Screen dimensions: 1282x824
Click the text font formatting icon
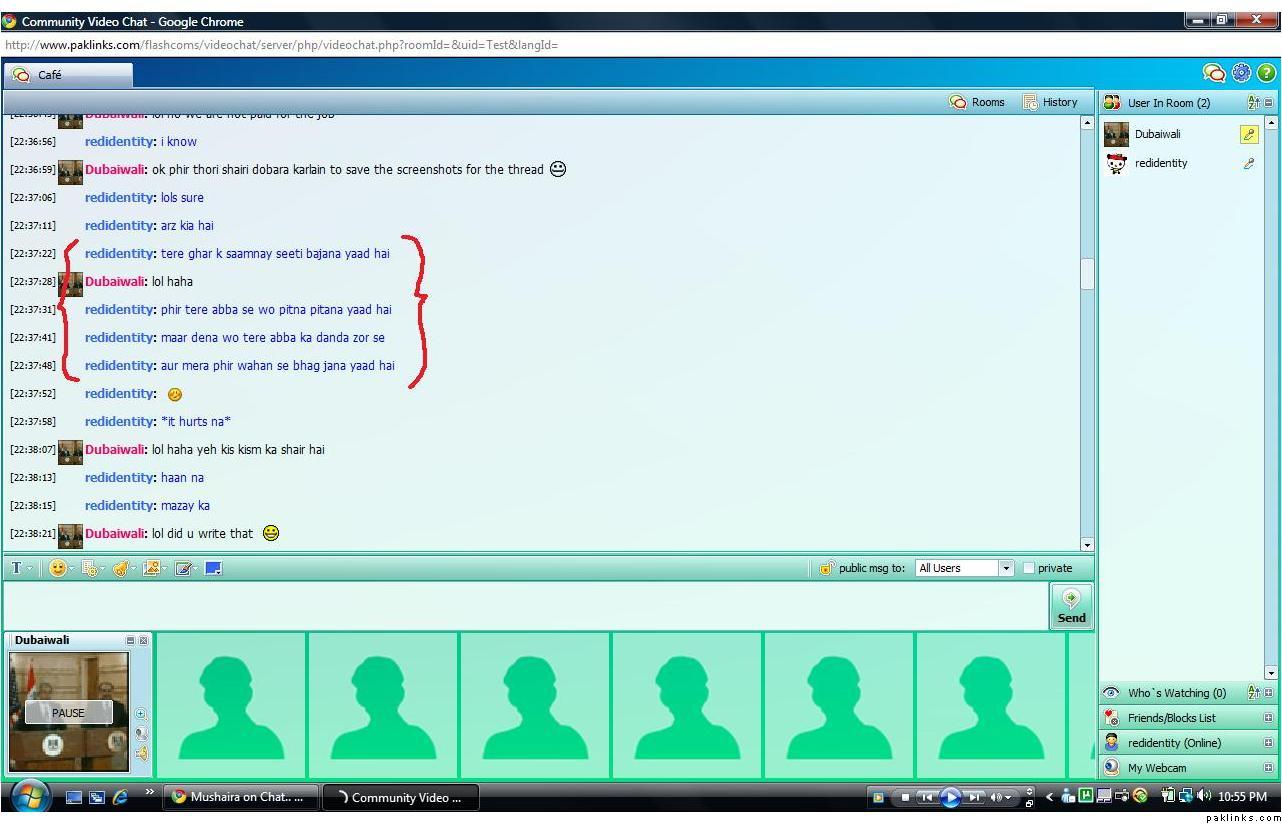(17, 568)
